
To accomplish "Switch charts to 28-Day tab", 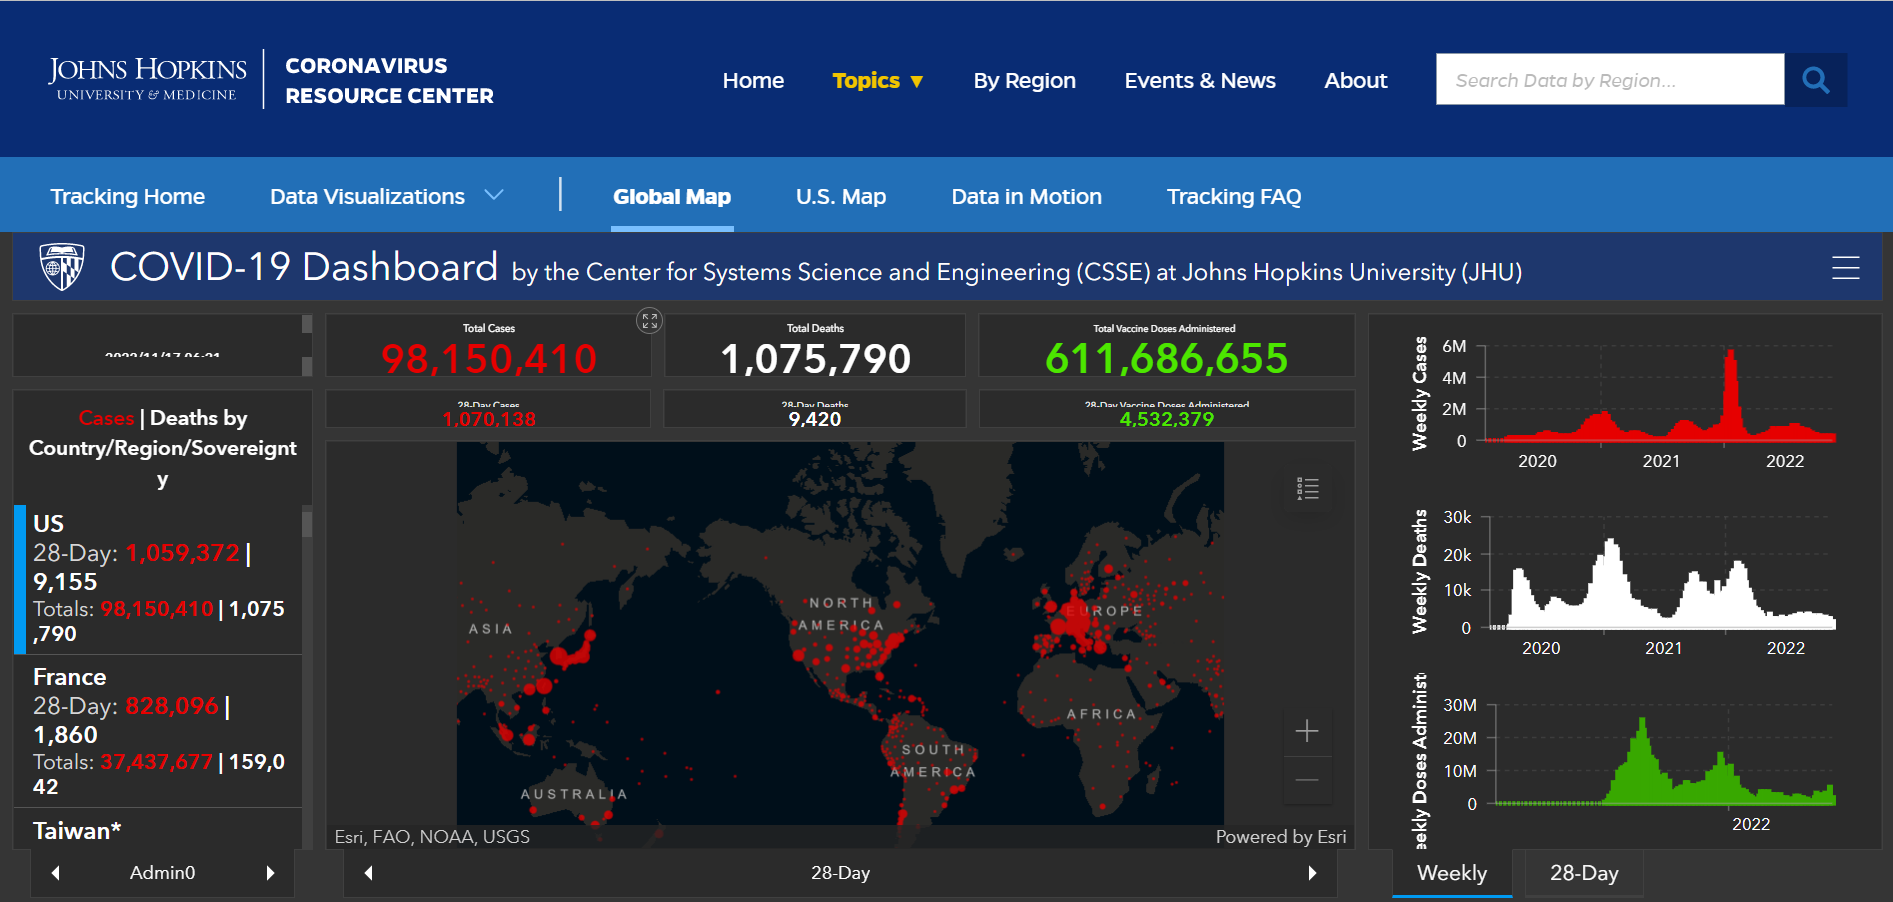I will point(1583,873).
